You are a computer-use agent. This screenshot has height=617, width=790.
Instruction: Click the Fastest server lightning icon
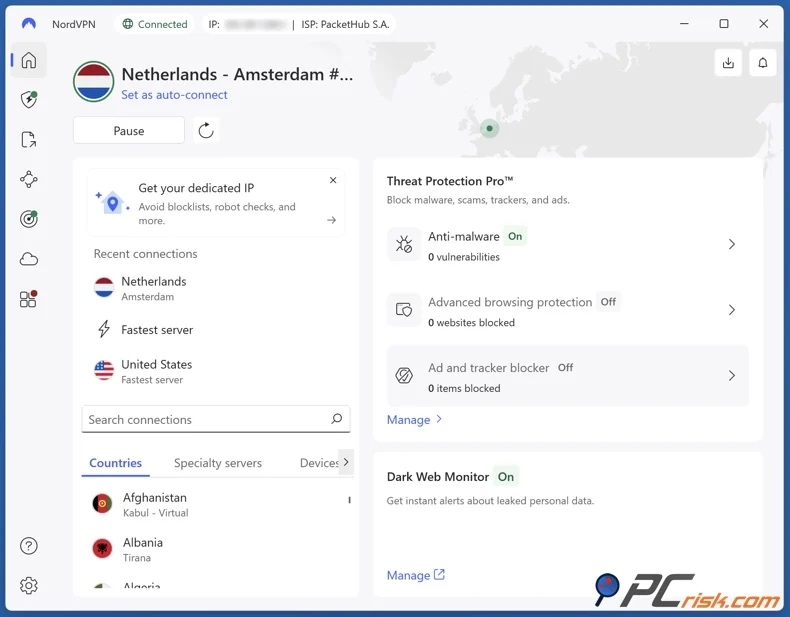pyautogui.click(x=104, y=329)
